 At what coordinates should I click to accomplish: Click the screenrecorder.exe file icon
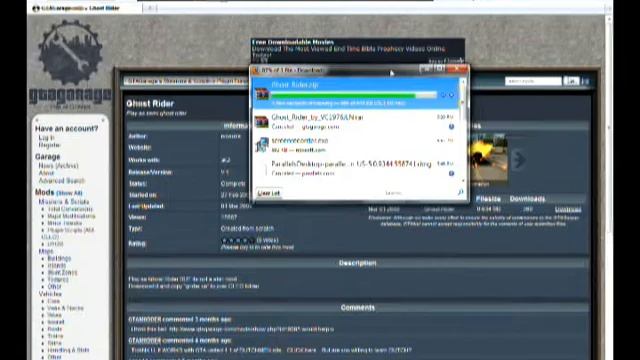[x=262, y=145]
